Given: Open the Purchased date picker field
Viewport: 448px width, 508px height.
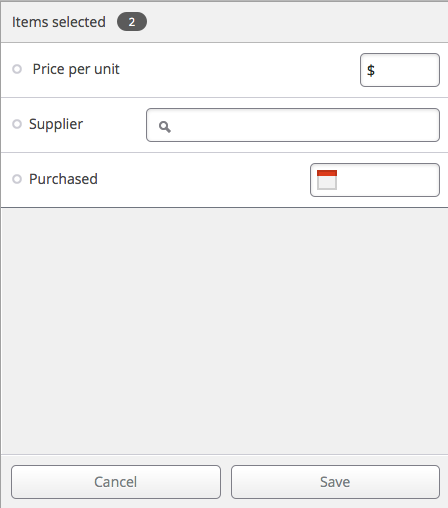Looking at the screenshot, I should pyautogui.click(x=375, y=180).
